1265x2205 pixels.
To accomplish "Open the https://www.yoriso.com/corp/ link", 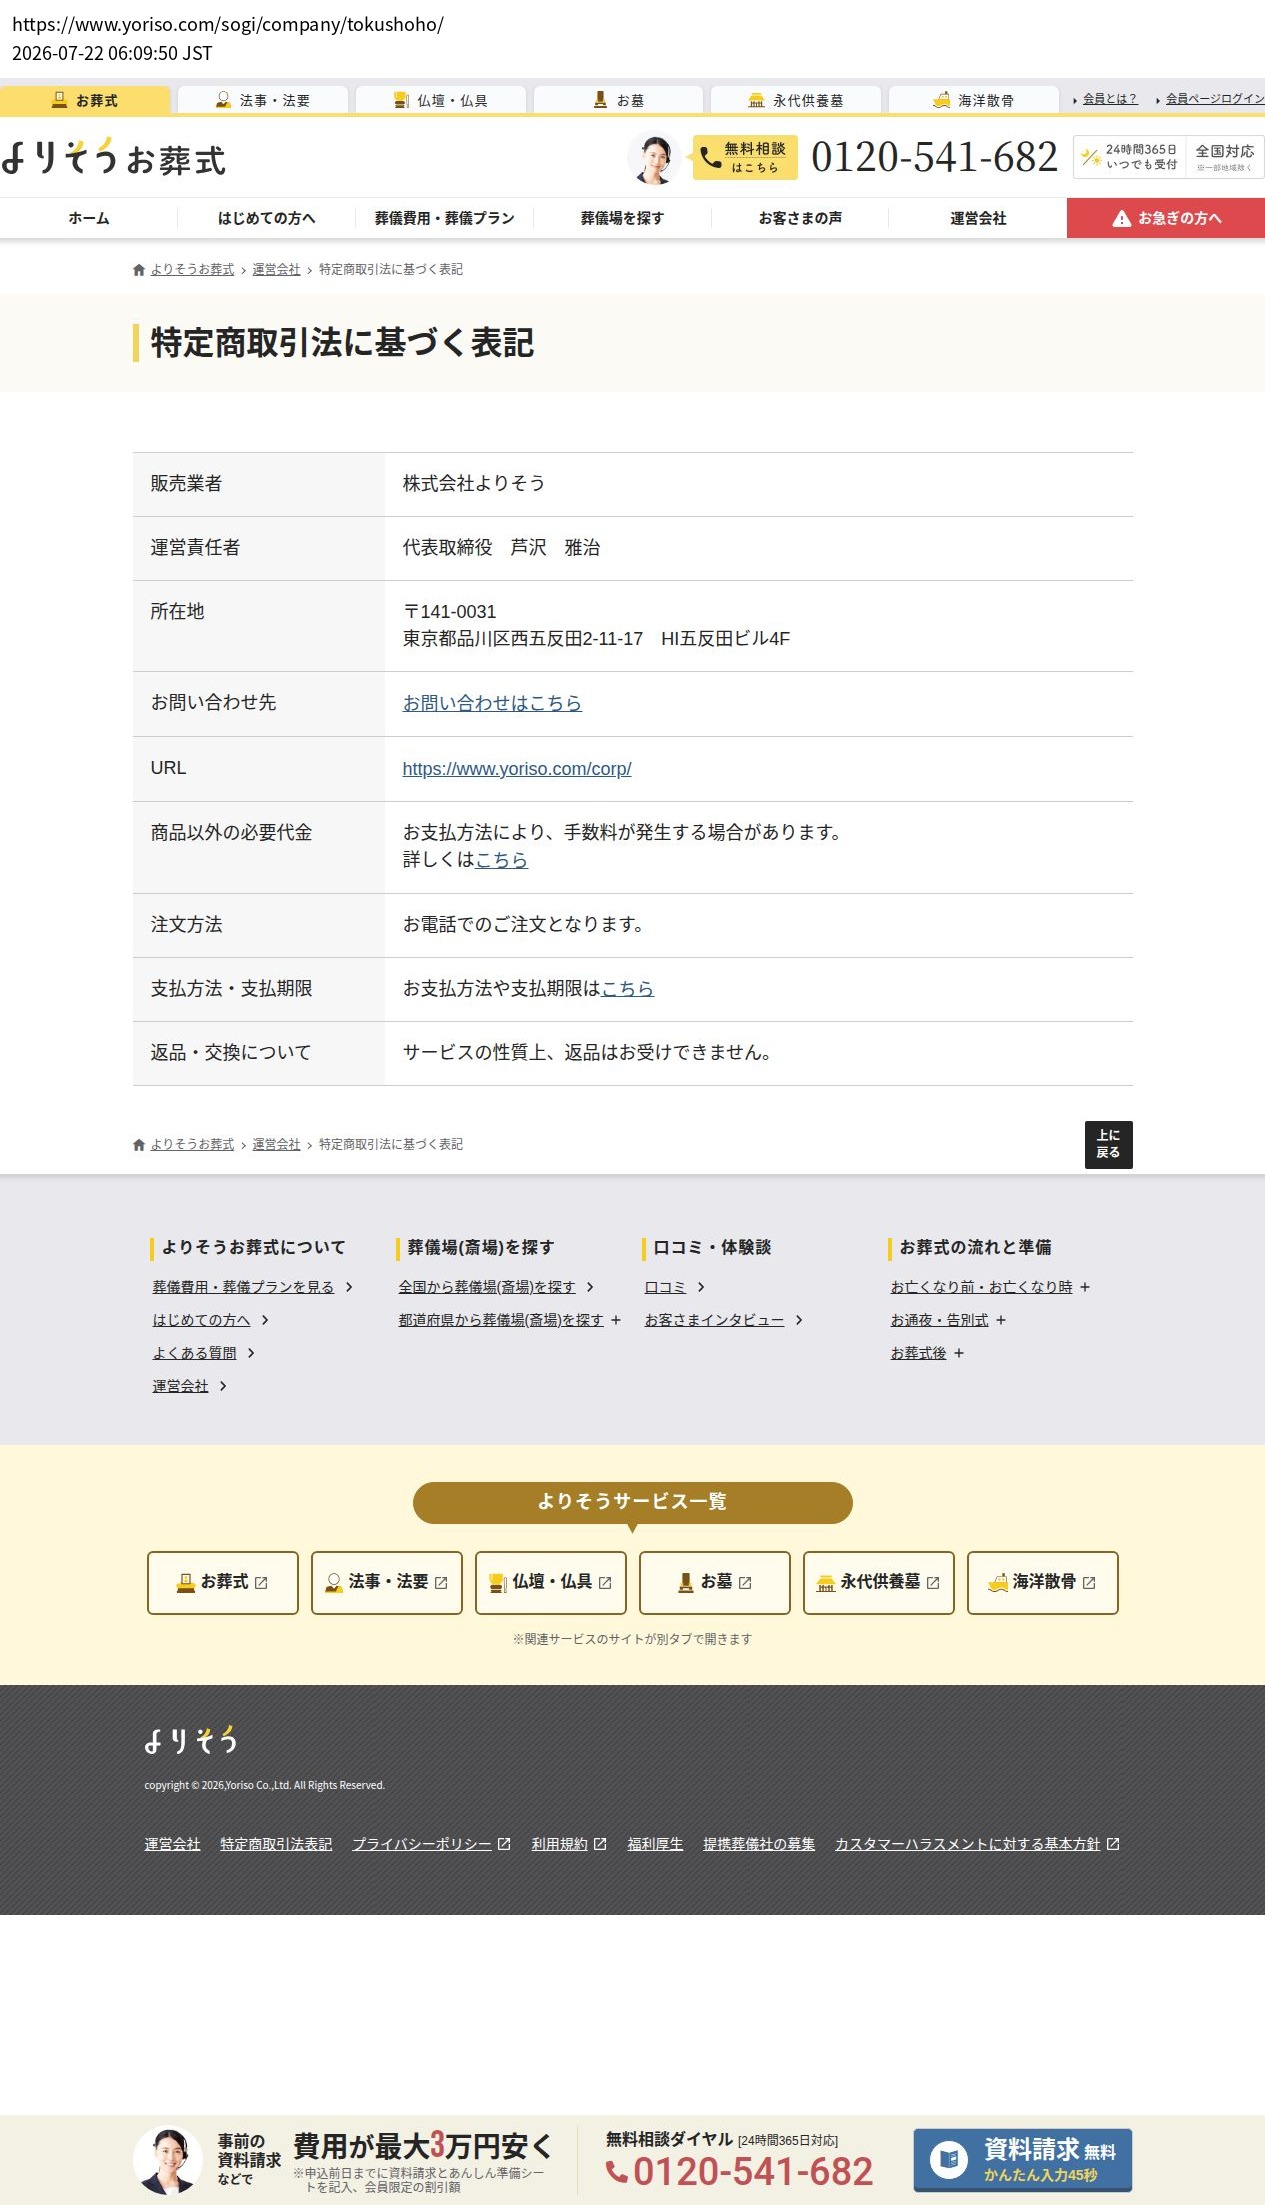I will pyautogui.click(x=517, y=769).
